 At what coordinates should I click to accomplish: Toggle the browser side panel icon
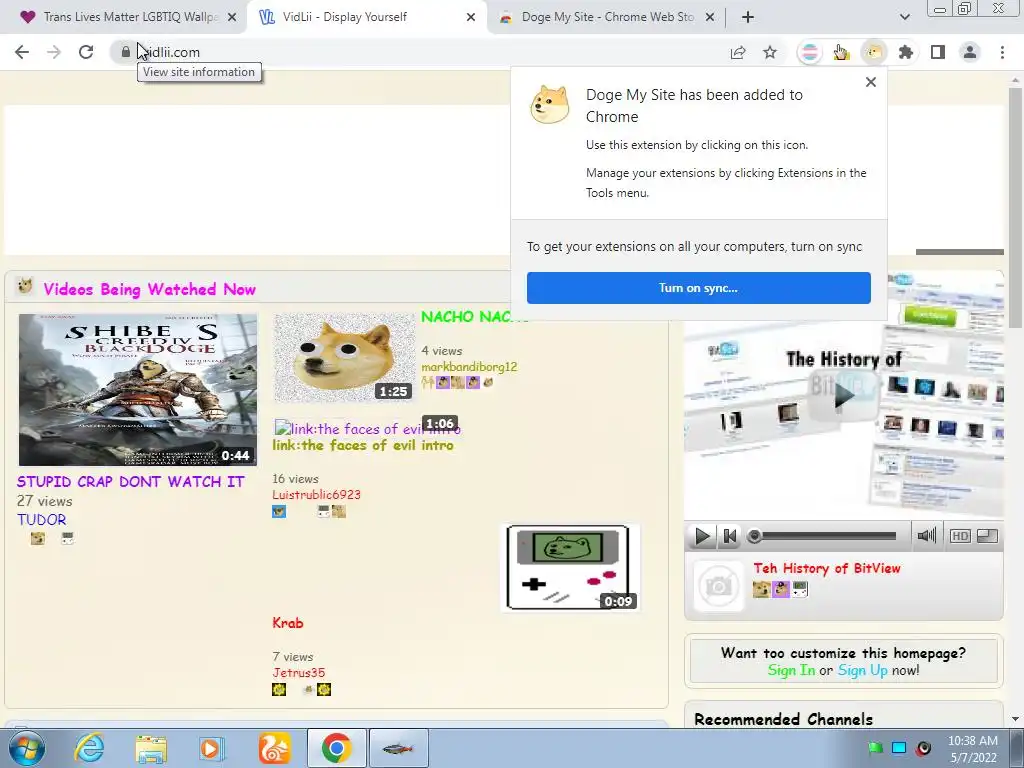(938, 52)
